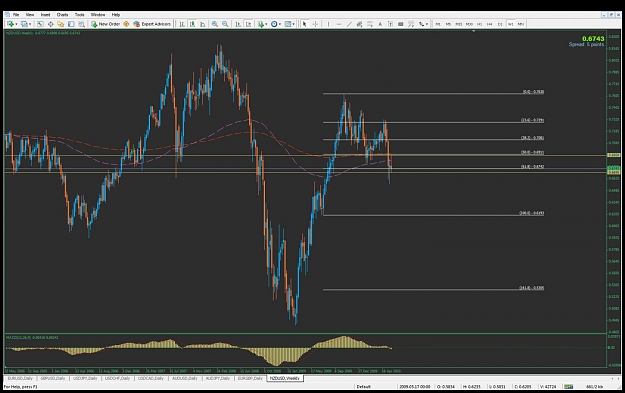Switch to D1 timeframe

click(500, 24)
